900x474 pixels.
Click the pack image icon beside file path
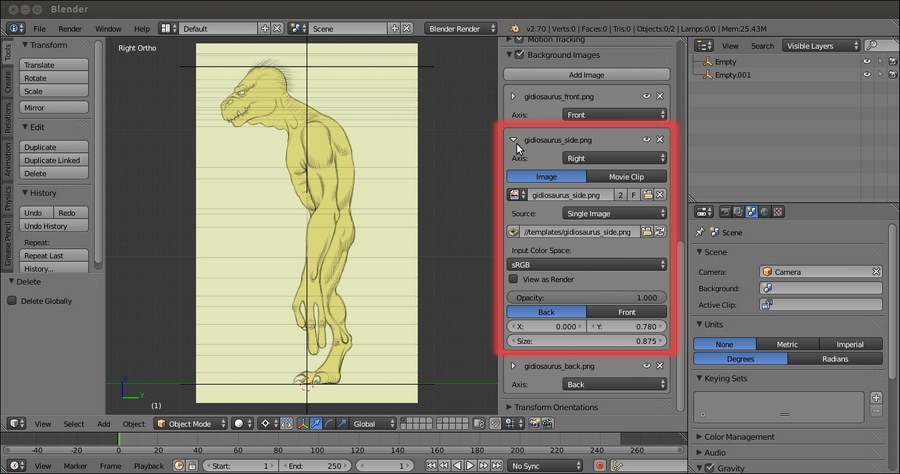pos(514,232)
